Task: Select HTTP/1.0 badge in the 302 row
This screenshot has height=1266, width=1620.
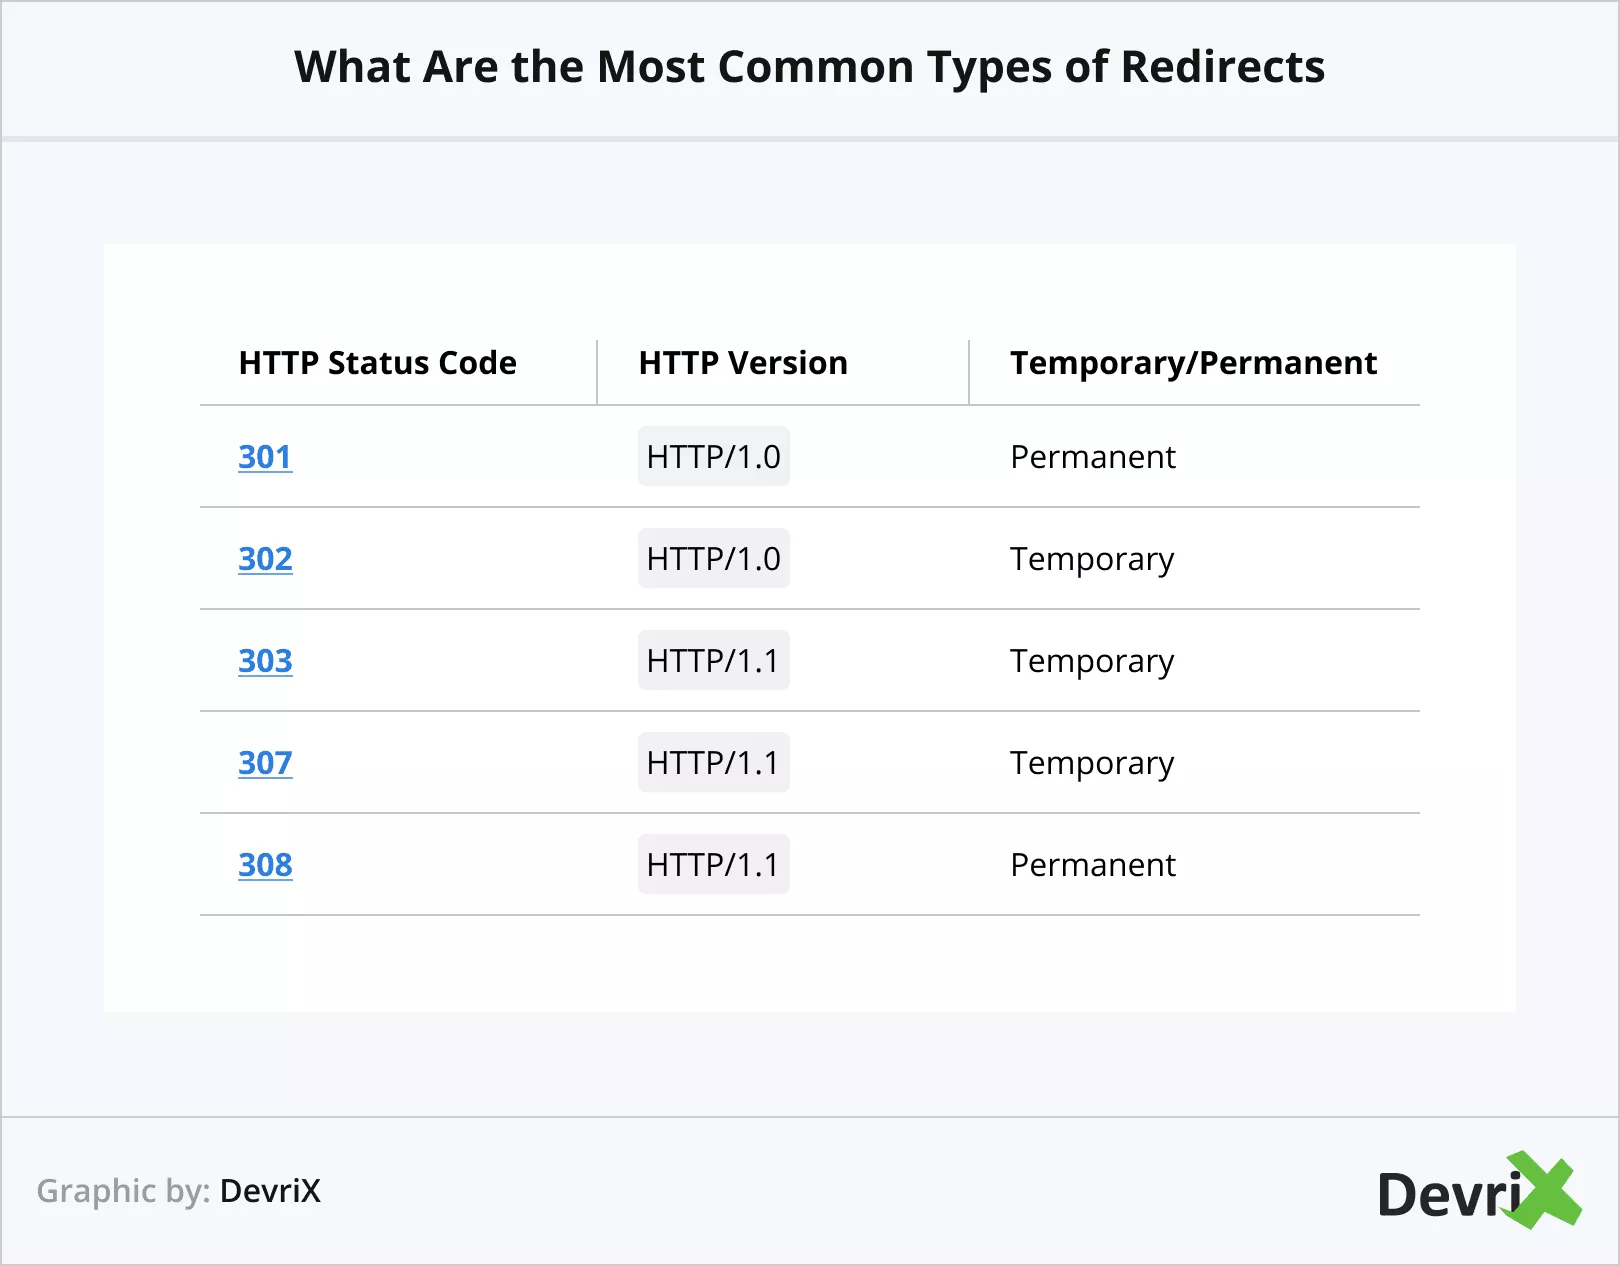Action: tap(714, 559)
